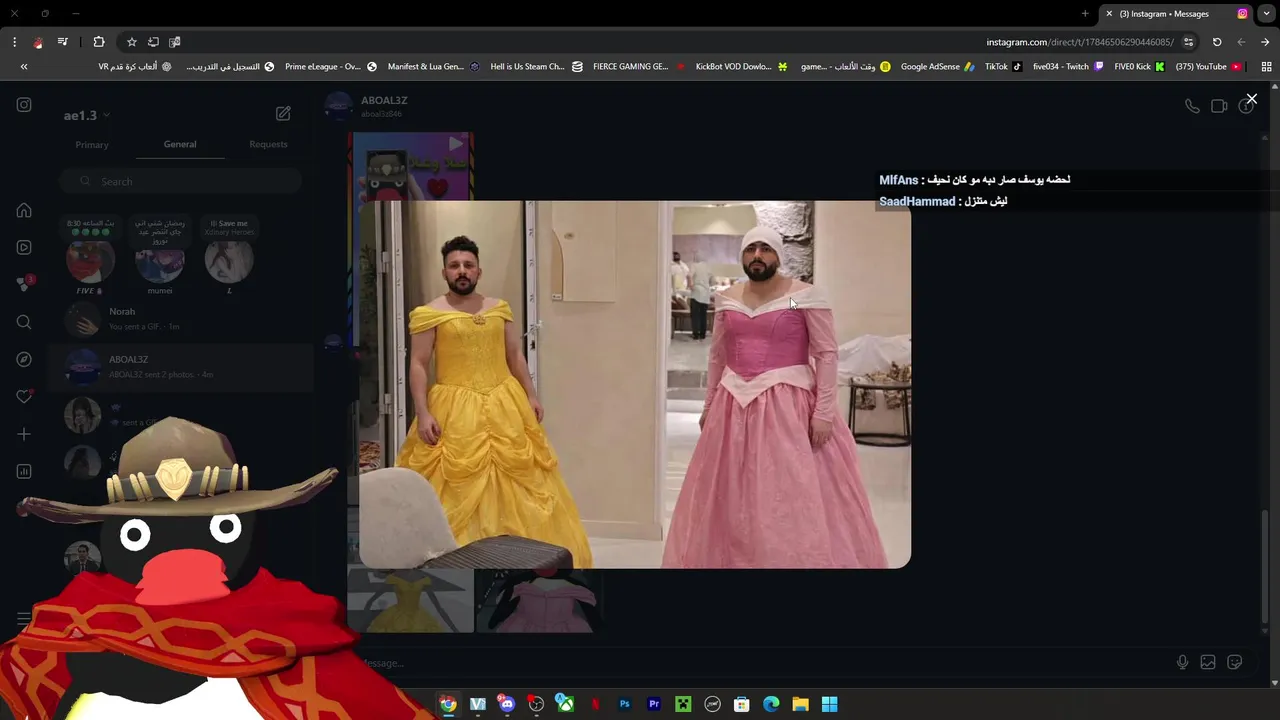Open the KickBot VOD Downloader bookmark
The image size is (1280, 720).
[x=741, y=67]
